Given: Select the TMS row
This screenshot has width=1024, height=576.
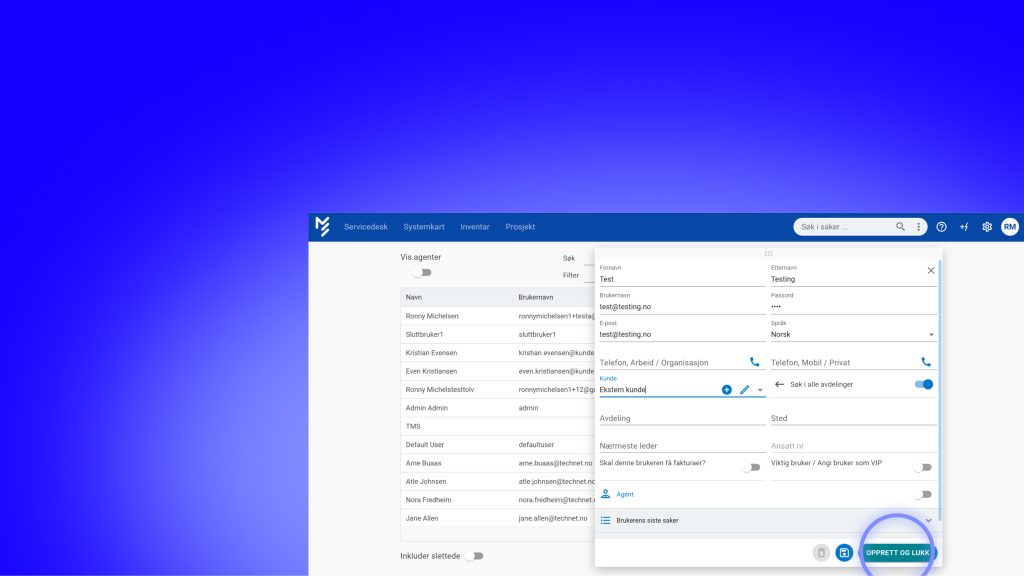Looking at the screenshot, I should click(x=498, y=426).
